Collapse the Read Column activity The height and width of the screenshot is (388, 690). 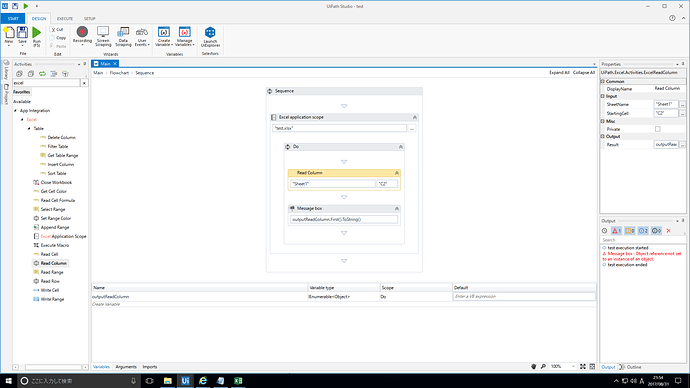[x=396, y=173]
